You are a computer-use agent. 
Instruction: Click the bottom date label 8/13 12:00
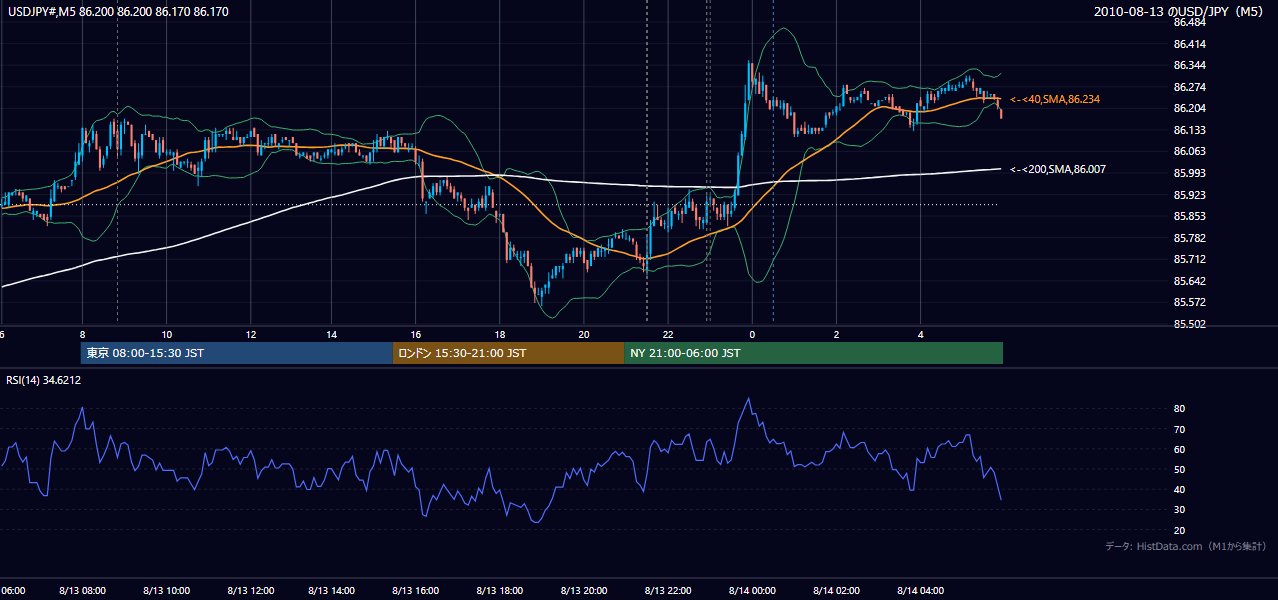pos(250,590)
